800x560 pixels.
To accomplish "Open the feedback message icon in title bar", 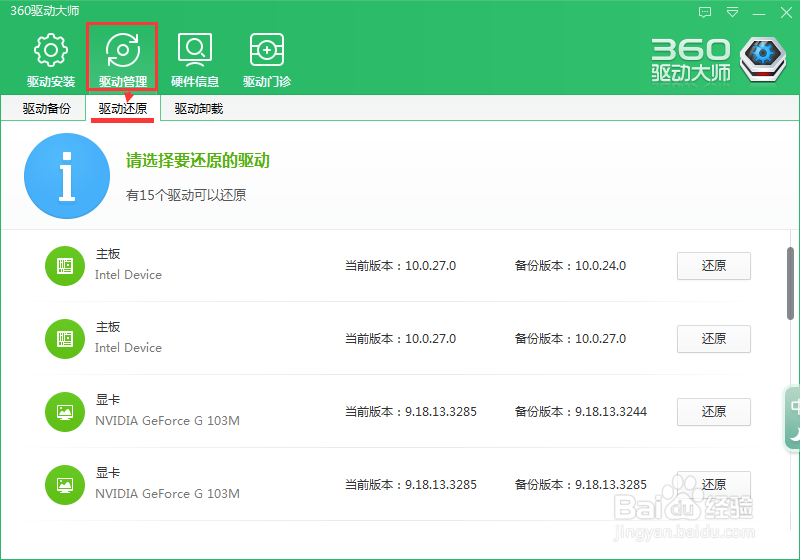I will pyautogui.click(x=705, y=12).
